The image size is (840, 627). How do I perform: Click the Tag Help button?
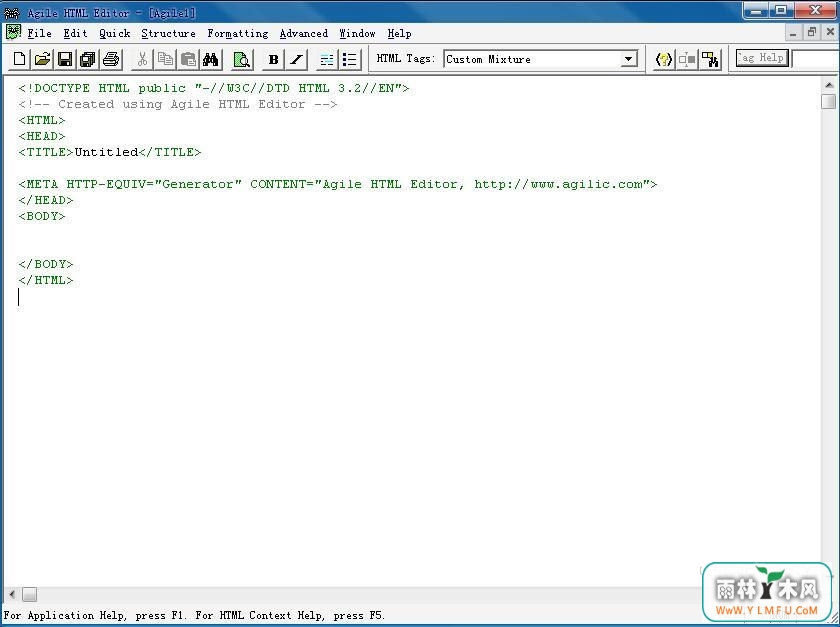coord(762,58)
